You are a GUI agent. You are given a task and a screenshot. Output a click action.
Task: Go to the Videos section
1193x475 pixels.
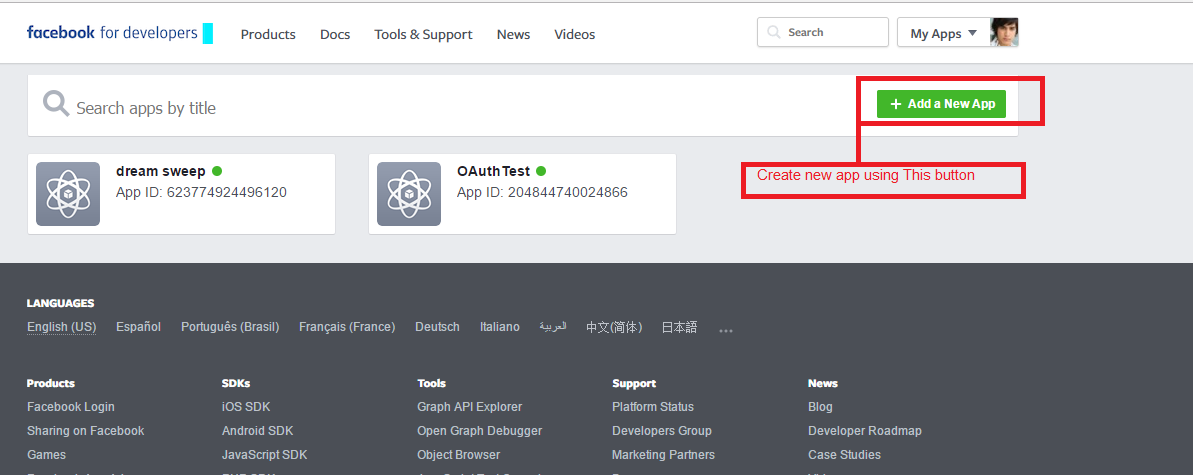[574, 34]
